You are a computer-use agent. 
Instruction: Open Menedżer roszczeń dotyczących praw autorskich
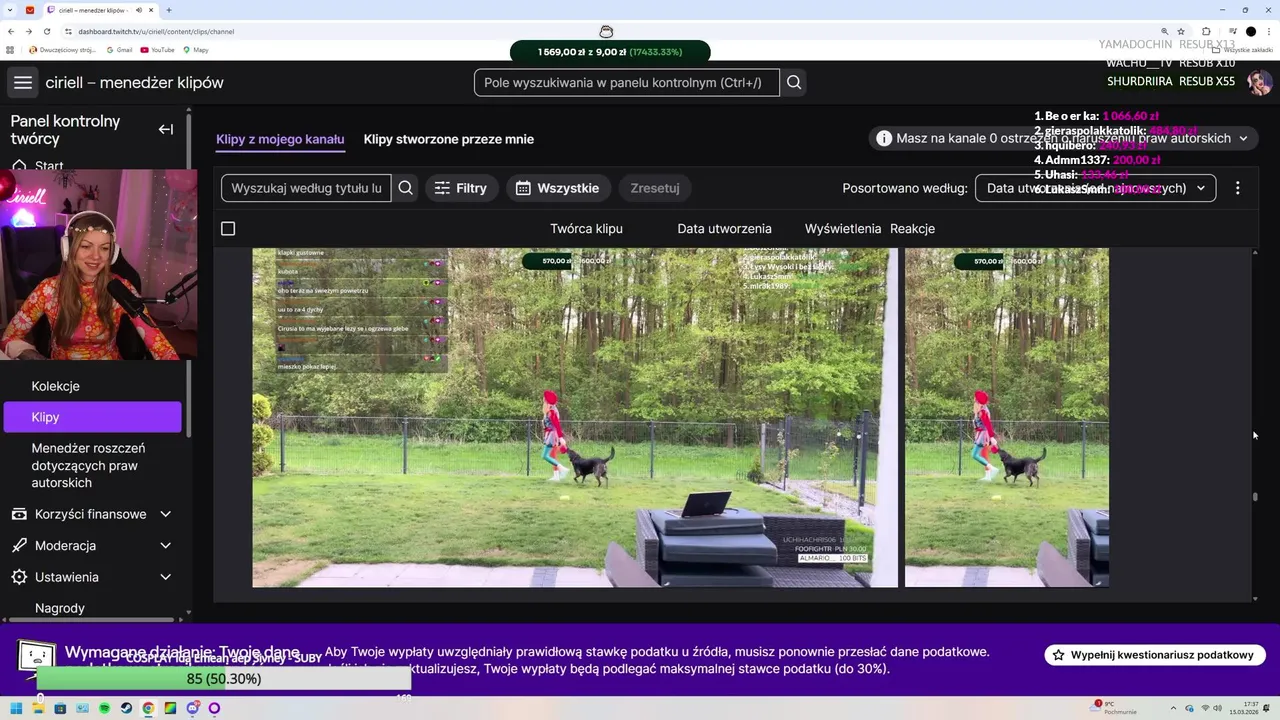88,466
